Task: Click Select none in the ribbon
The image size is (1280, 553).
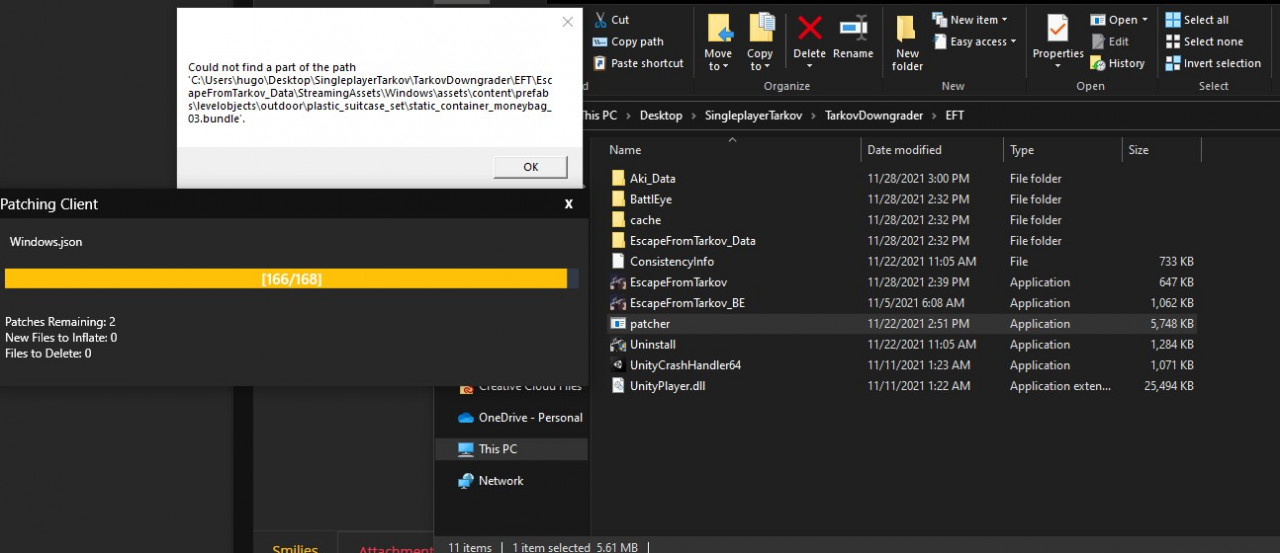Action: (1204, 42)
